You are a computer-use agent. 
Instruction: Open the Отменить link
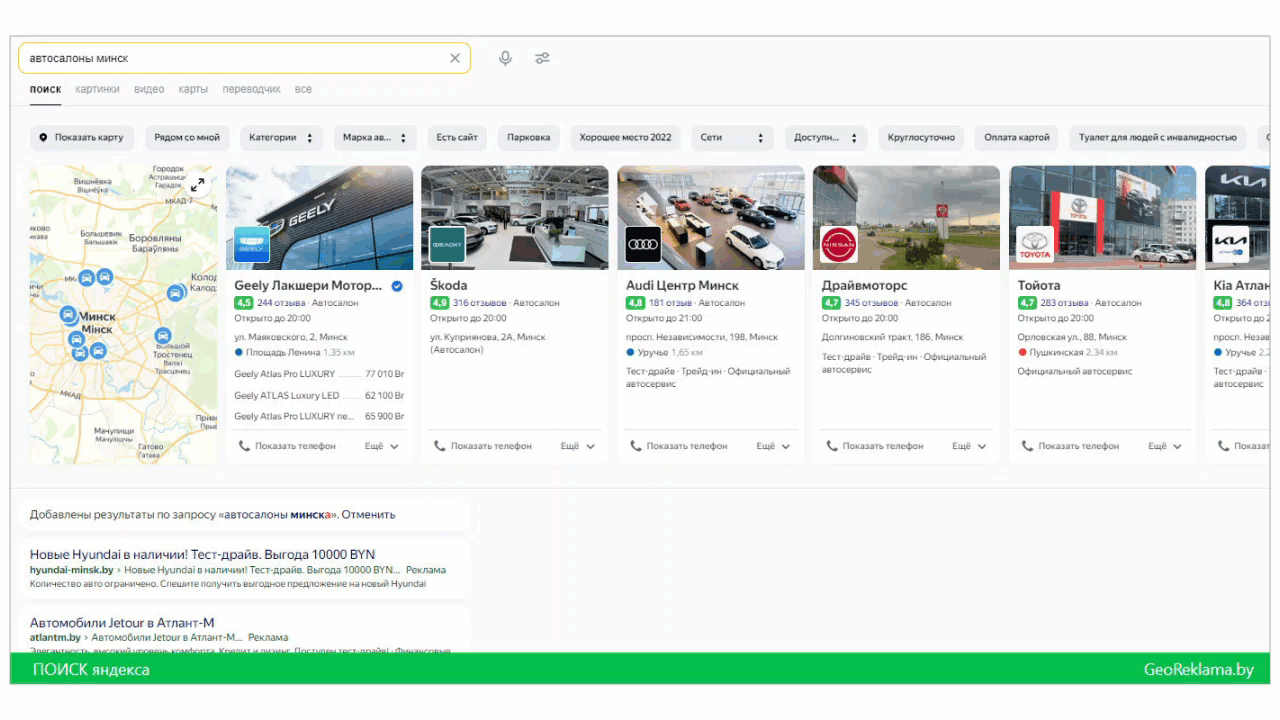pyautogui.click(x=370, y=515)
